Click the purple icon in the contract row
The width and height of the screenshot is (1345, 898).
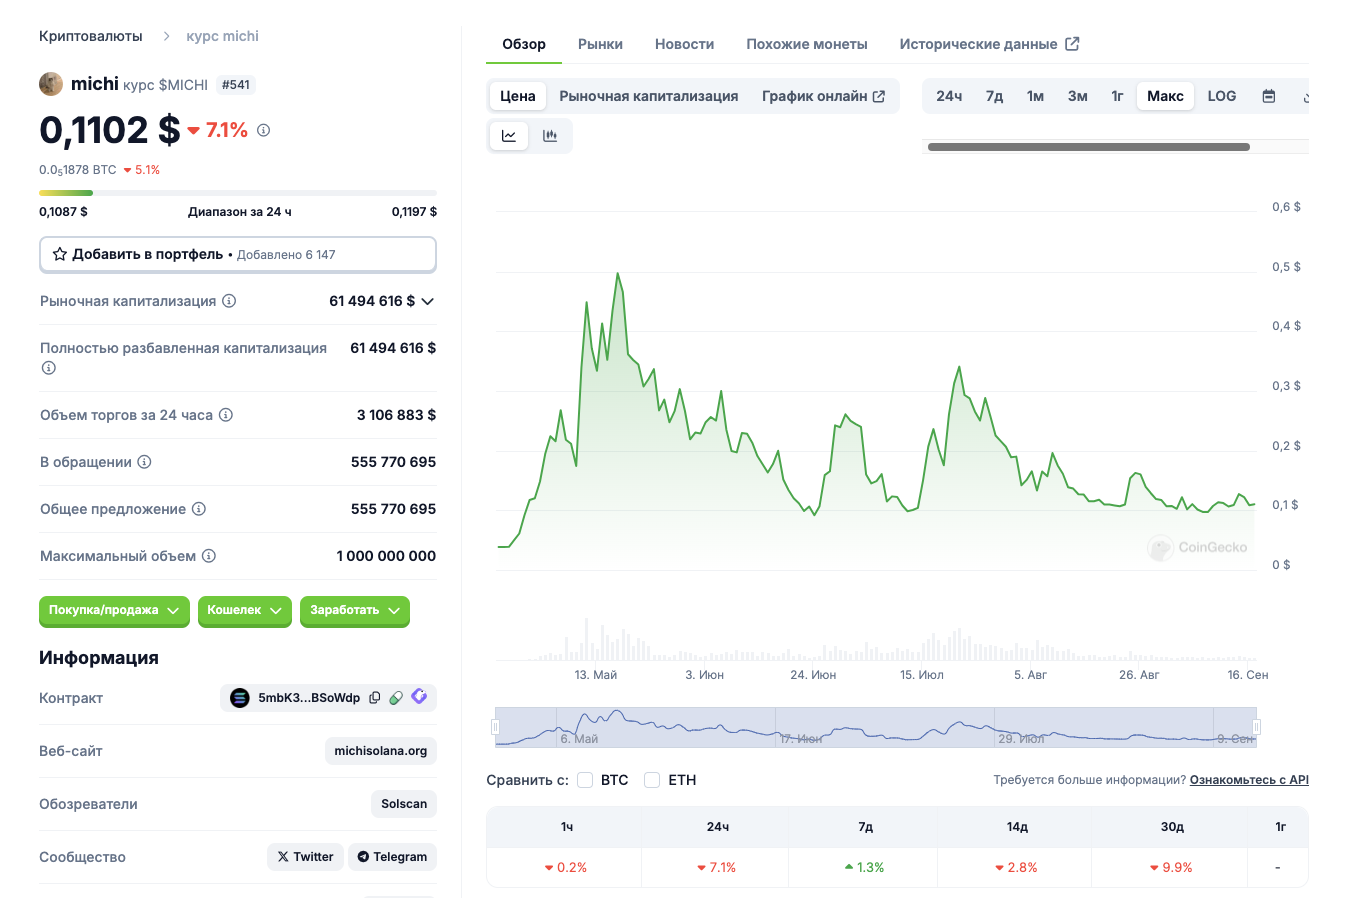point(419,697)
